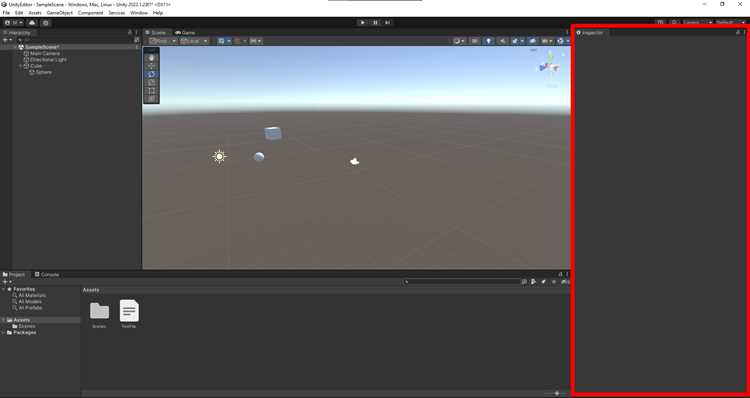Switch to the Game tab
The image size is (750, 398).
click(185, 33)
